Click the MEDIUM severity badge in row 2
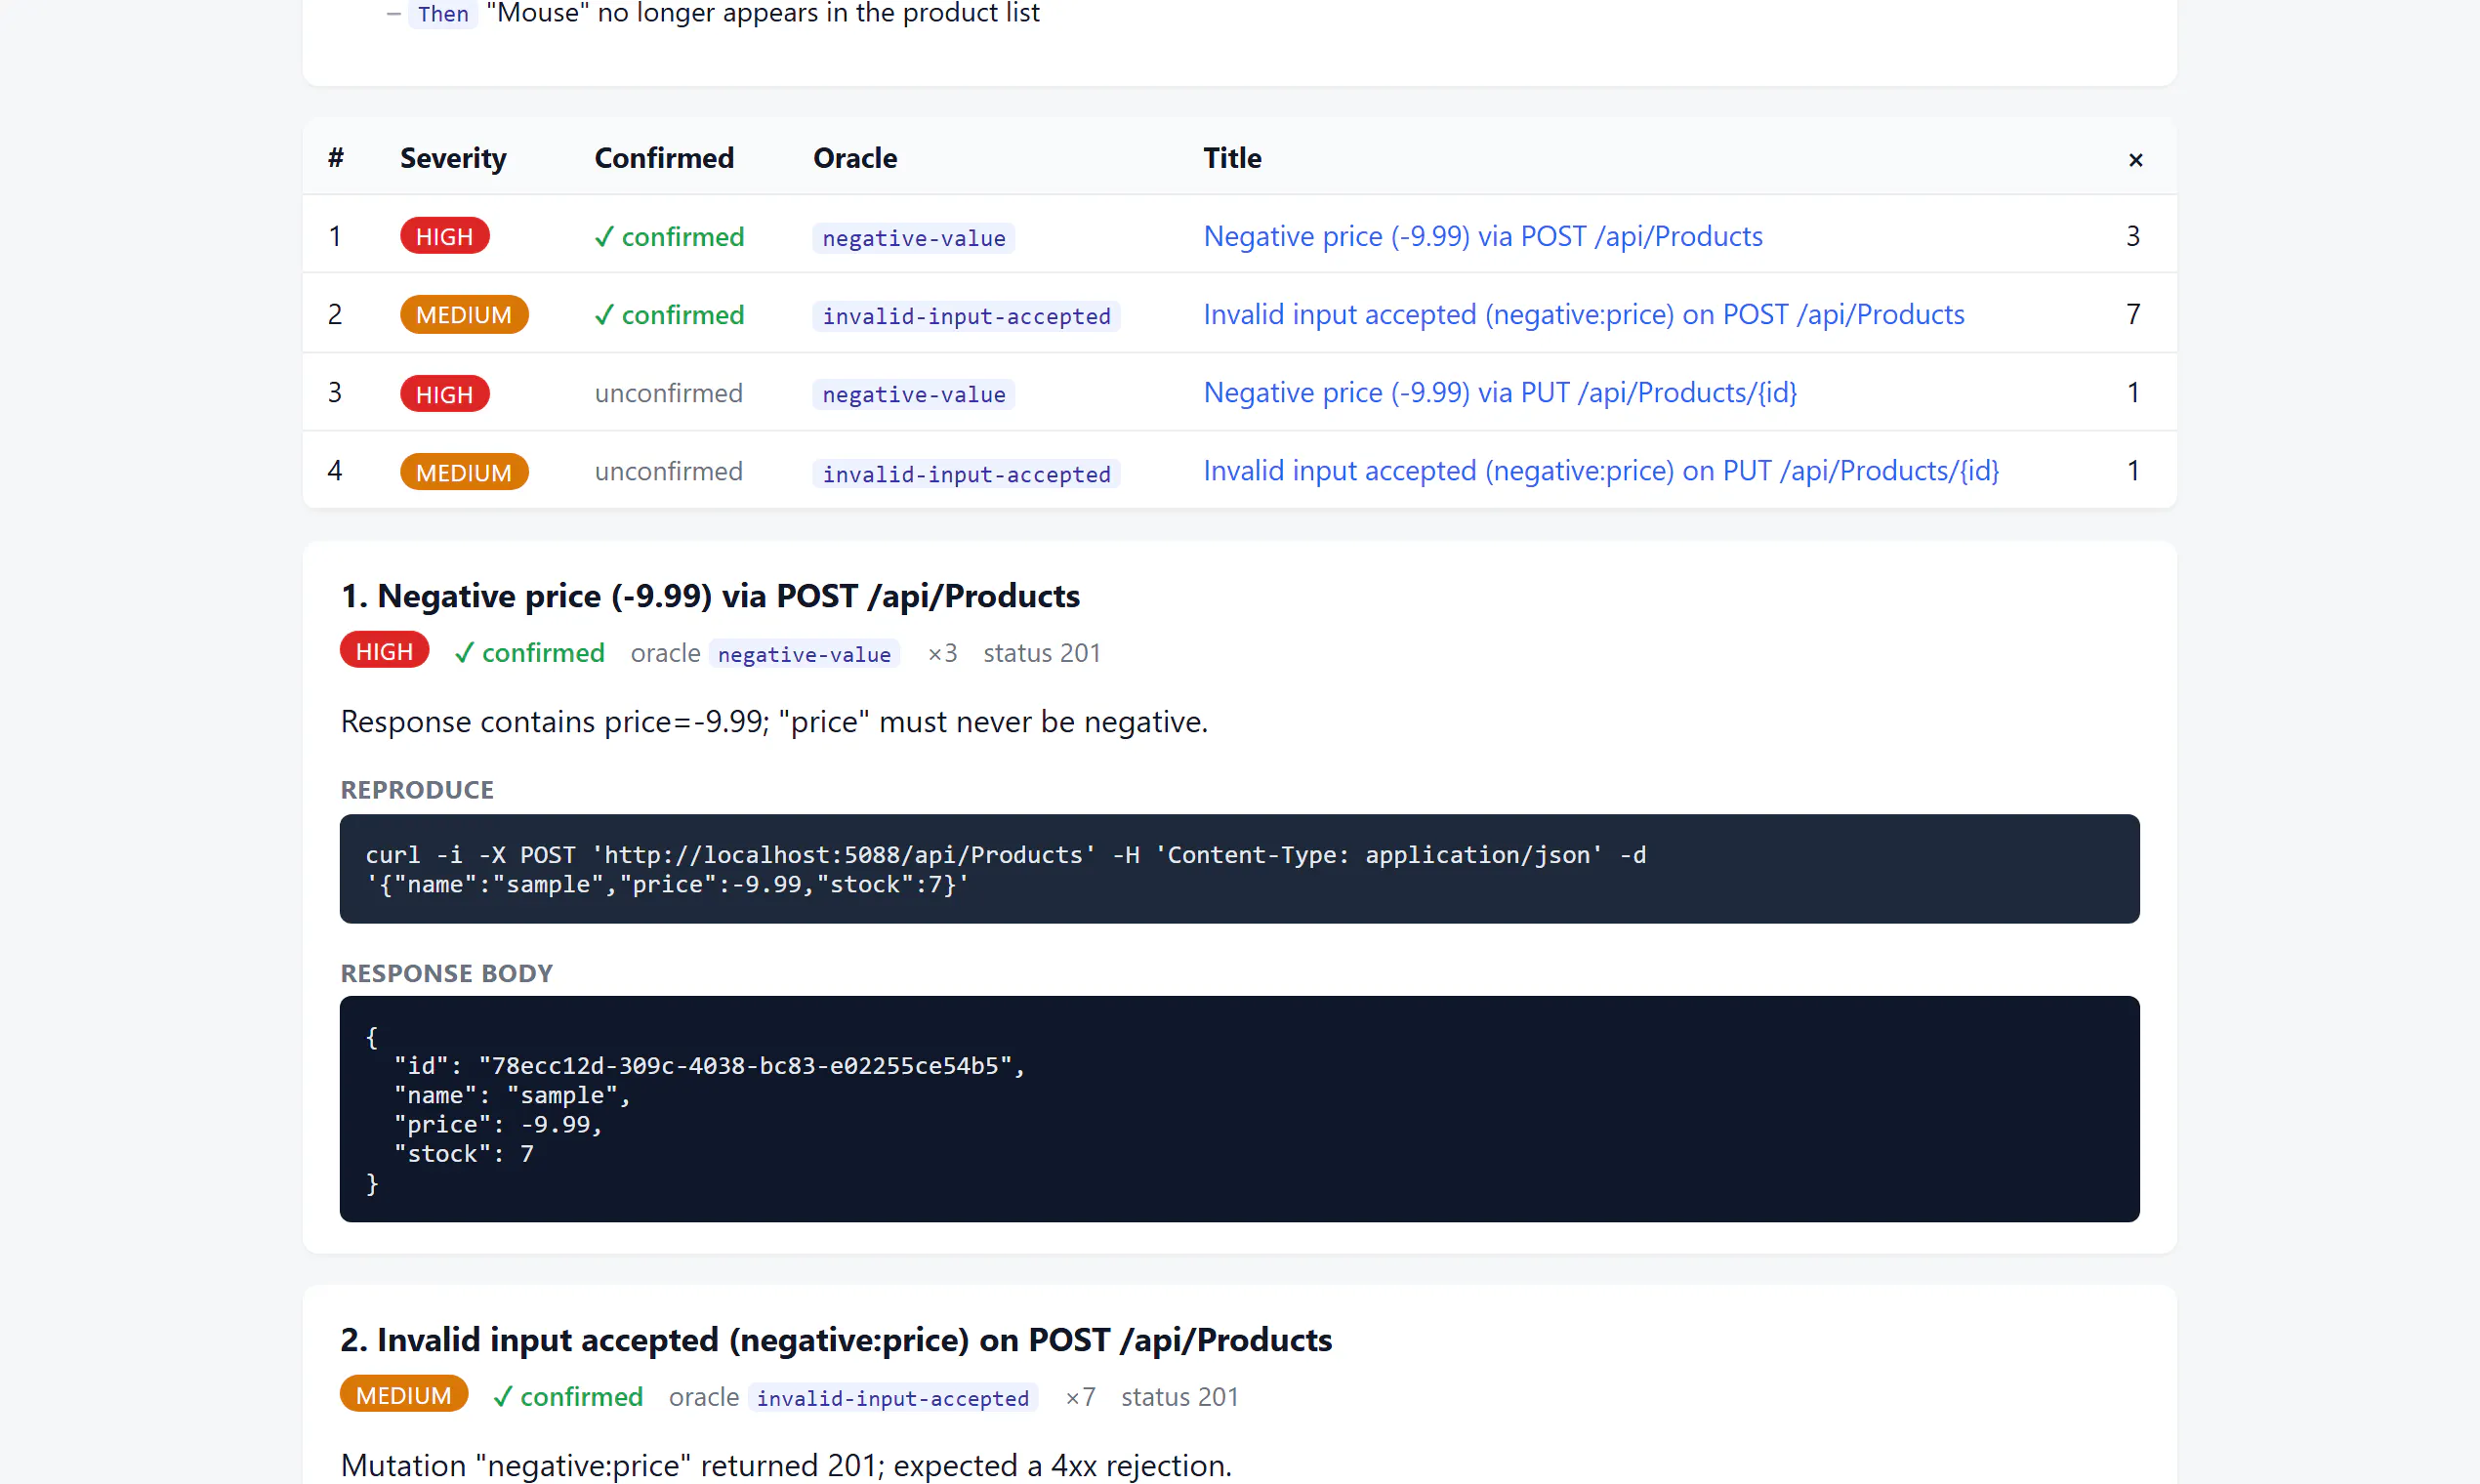The width and height of the screenshot is (2480, 1484). click(x=464, y=314)
